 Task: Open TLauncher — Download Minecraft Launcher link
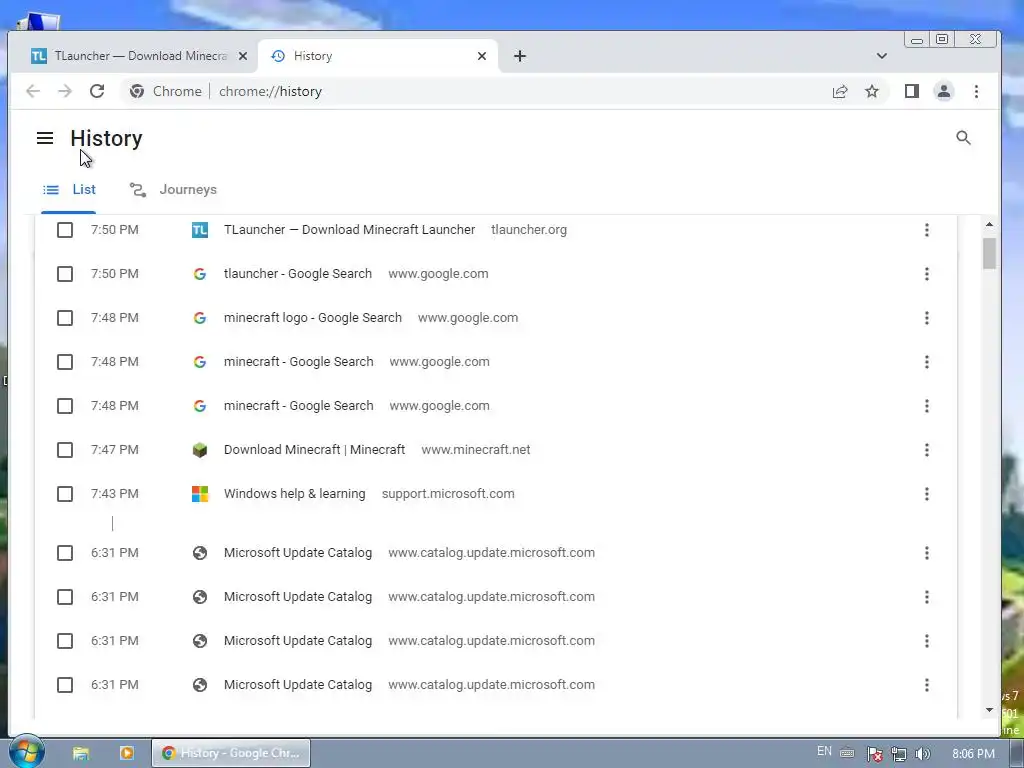[x=349, y=230]
